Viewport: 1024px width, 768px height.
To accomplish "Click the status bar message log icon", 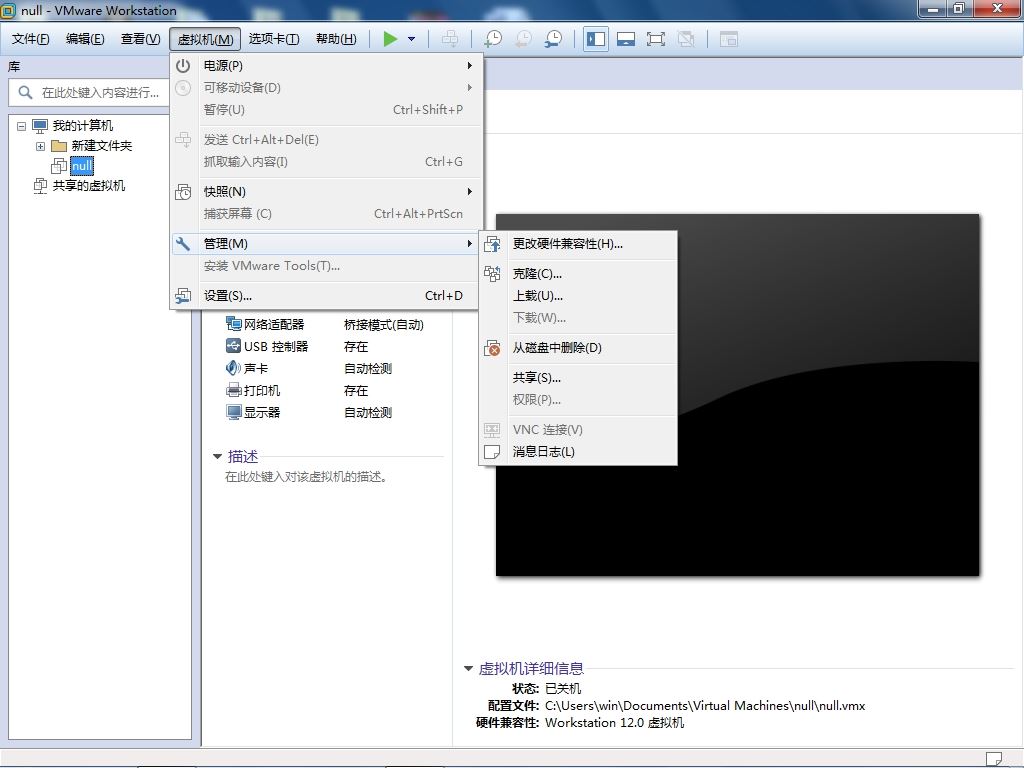I will pos(993,758).
